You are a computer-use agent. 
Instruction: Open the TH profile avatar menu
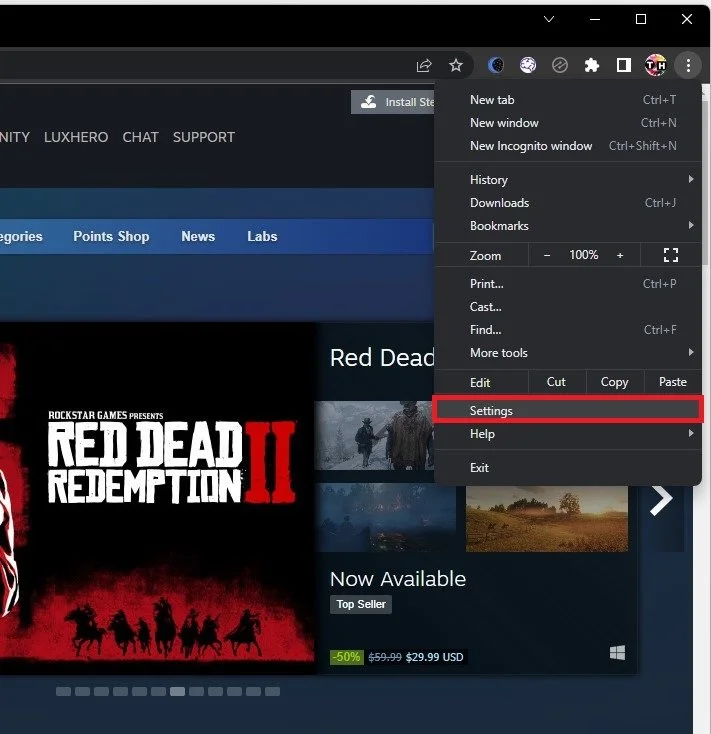click(x=656, y=65)
